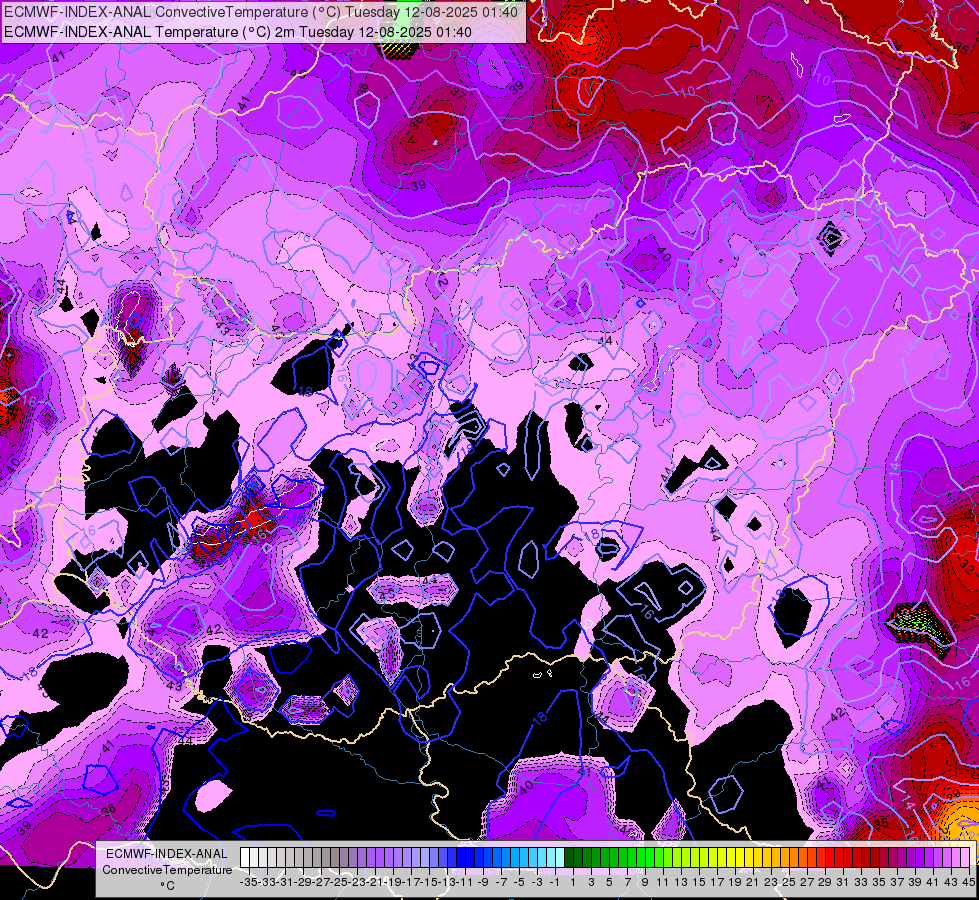Viewport: 979px width, 900px height.
Task: Click the 13 value on the legend scale
Action: click(x=681, y=882)
